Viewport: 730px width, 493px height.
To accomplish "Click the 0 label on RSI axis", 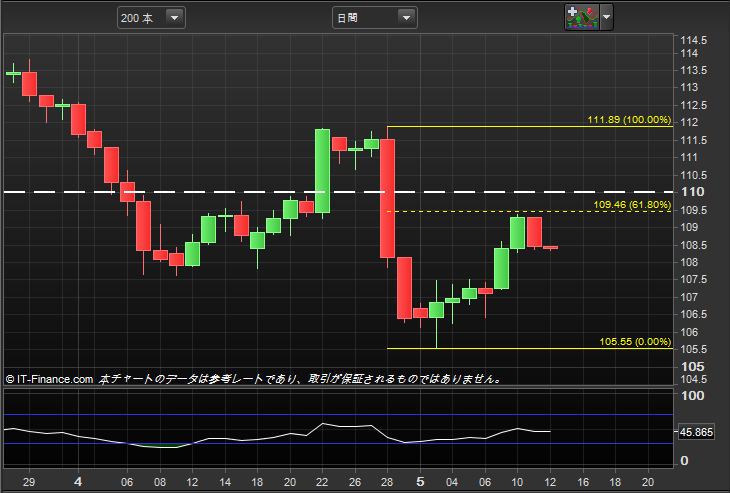I will [x=684, y=460].
